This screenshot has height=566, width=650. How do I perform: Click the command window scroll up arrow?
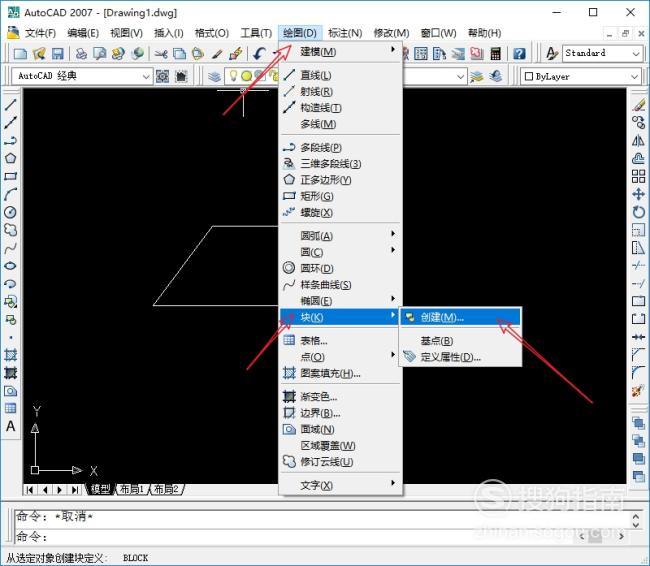coord(635,516)
